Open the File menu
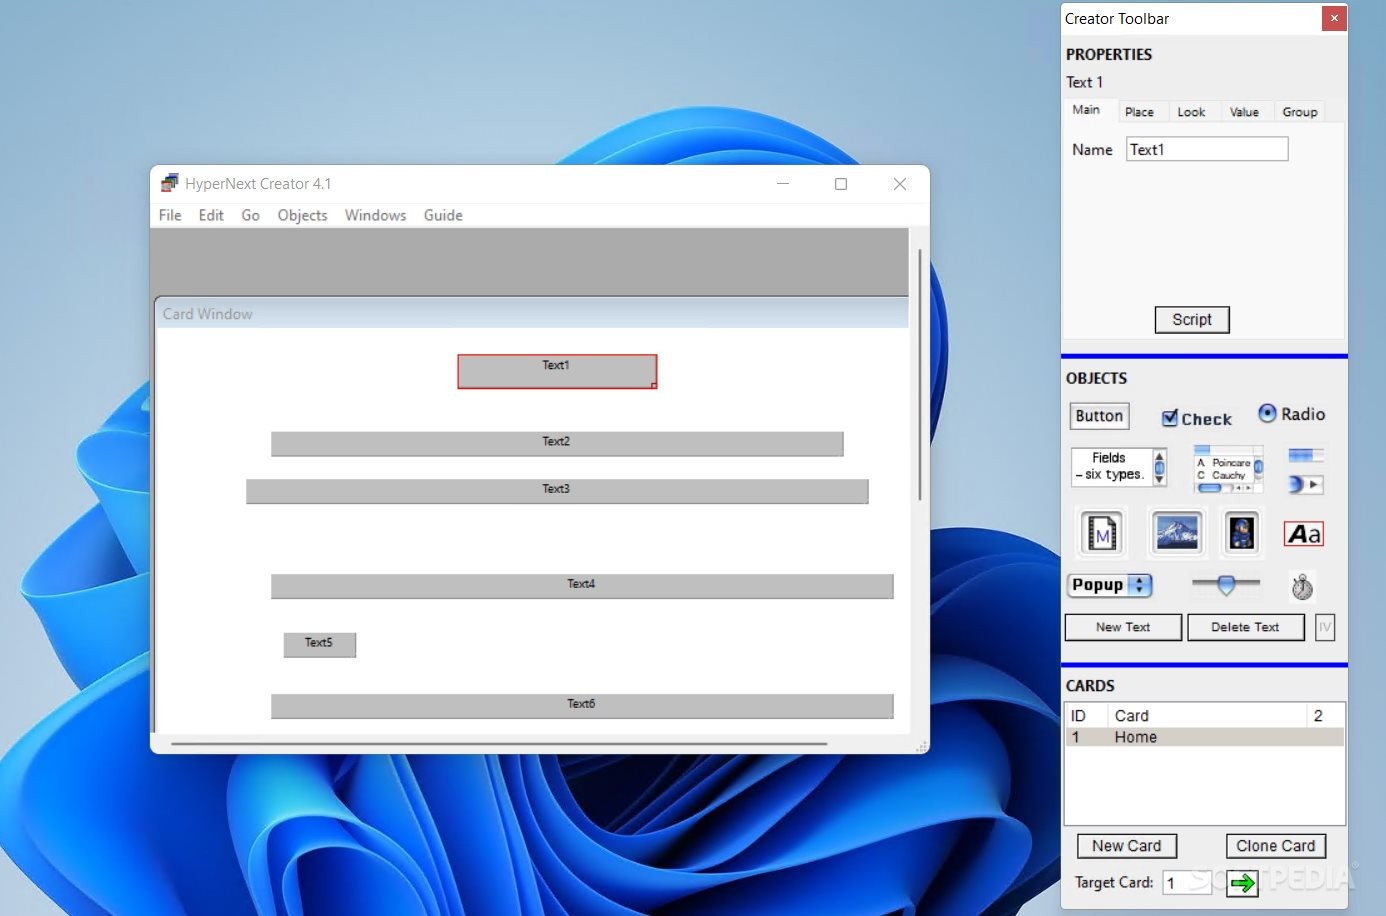This screenshot has width=1386, height=916. 170,215
